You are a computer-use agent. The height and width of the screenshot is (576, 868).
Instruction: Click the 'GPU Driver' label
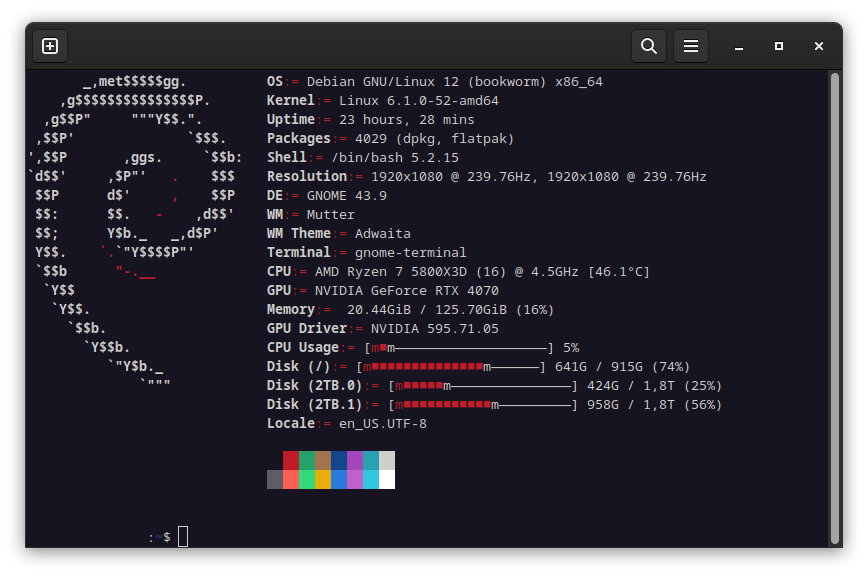click(307, 329)
